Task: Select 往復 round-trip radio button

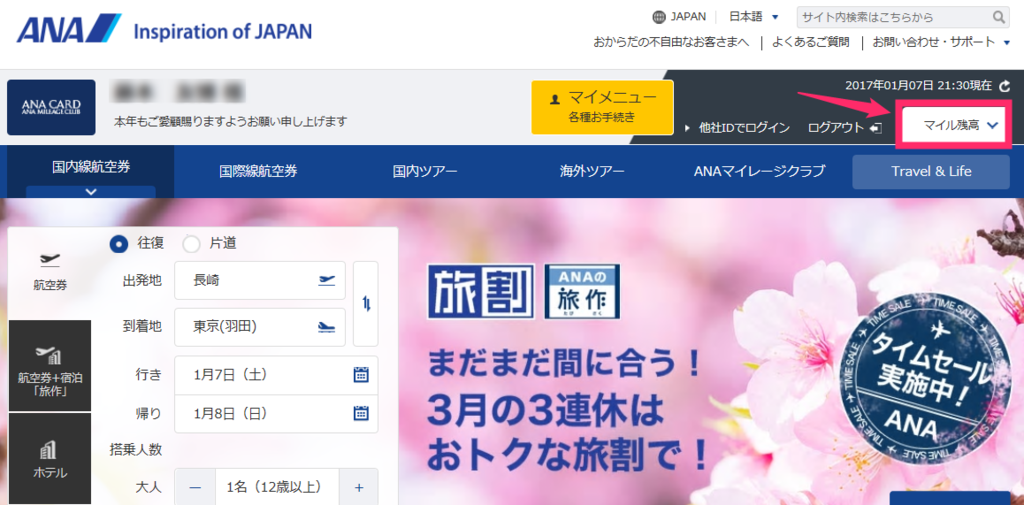Action: click(x=119, y=244)
